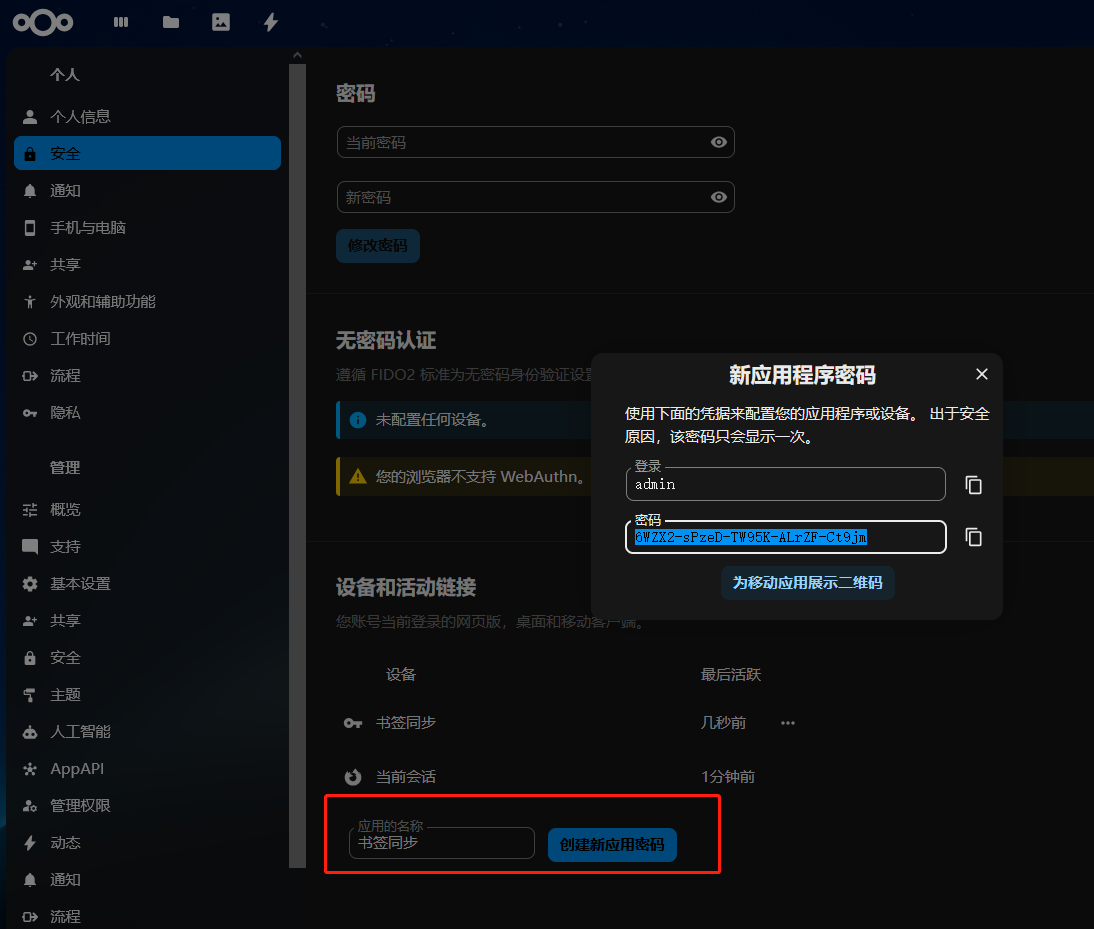Show the new password text
Screen dimensions: 1094x929
coord(719,197)
